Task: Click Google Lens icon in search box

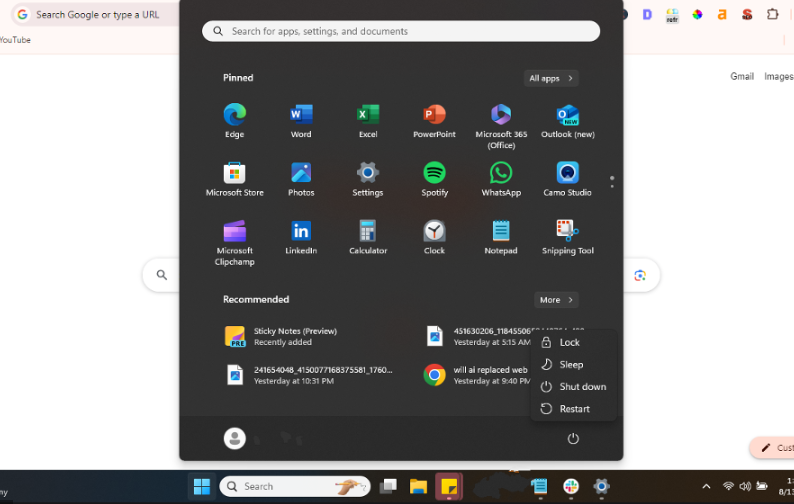Action: point(640,275)
